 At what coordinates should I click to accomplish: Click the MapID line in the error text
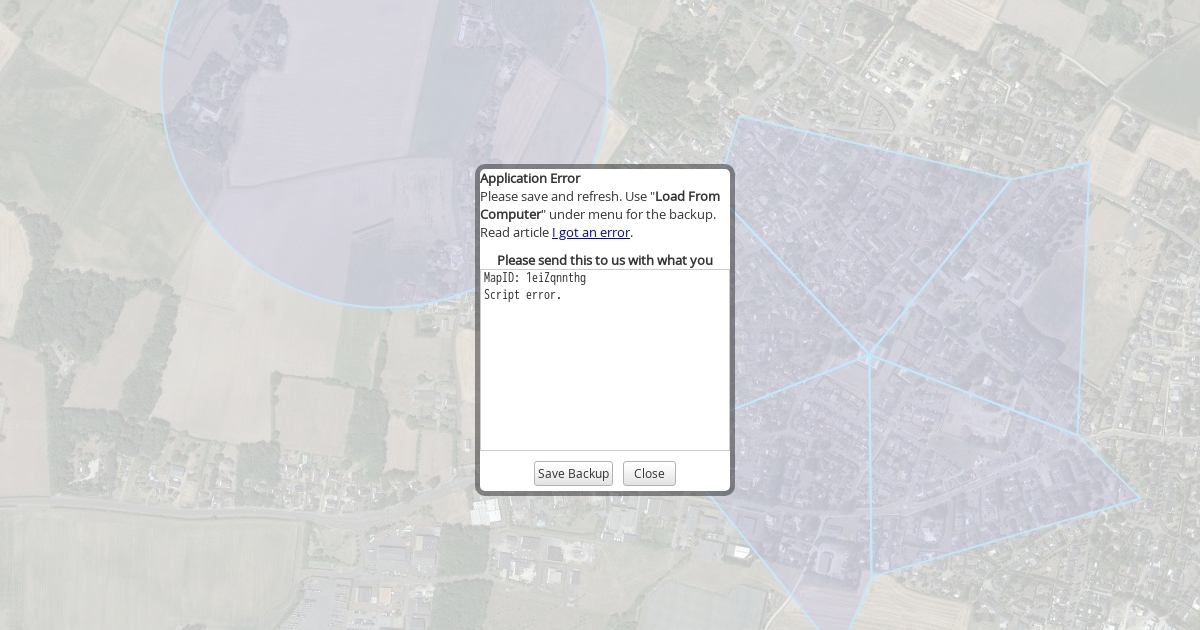pos(535,278)
